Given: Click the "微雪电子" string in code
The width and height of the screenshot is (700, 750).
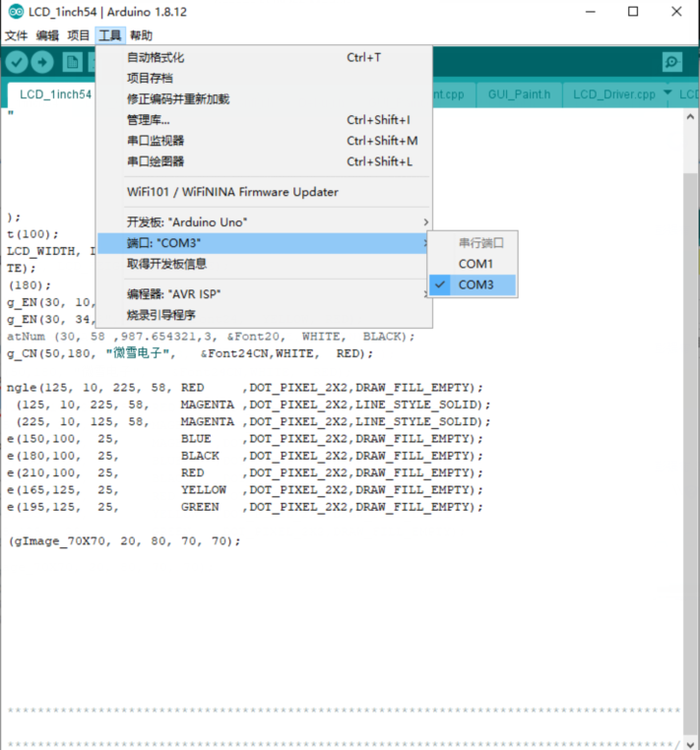Looking at the screenshot, I should point(137,353).
